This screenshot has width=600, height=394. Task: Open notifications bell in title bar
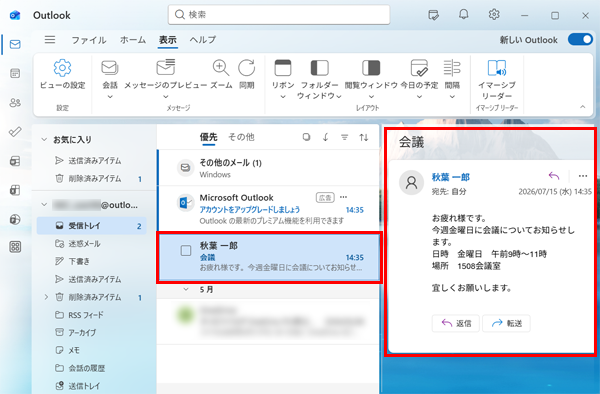click(463, 15)
